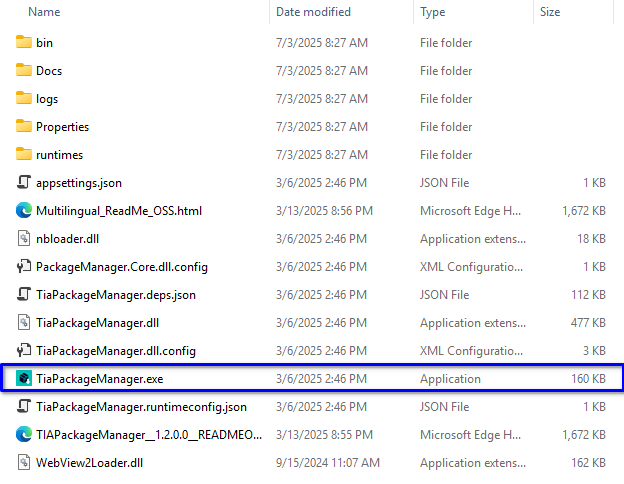Select the Properties folder icon
This screenshot has height=484, width=624.
click(24, 126)
